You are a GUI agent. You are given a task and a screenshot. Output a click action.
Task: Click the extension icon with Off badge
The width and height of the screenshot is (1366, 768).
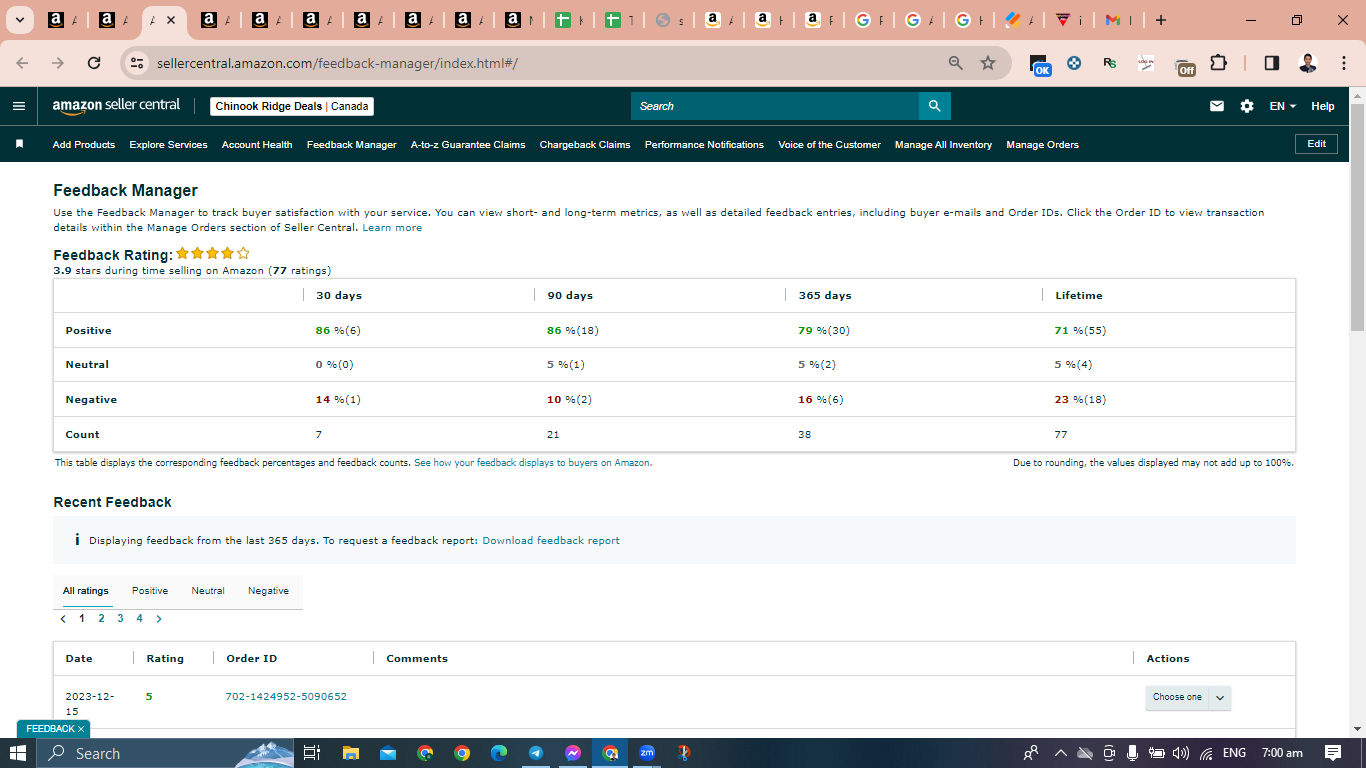pos(1185,66)
